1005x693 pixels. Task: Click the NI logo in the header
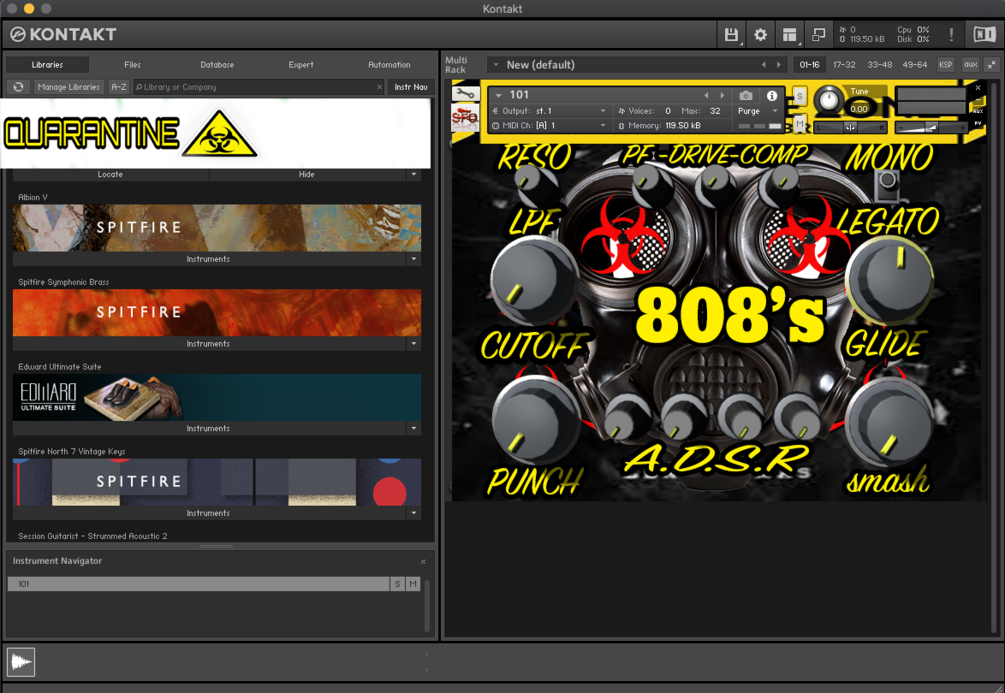[984, 35]
